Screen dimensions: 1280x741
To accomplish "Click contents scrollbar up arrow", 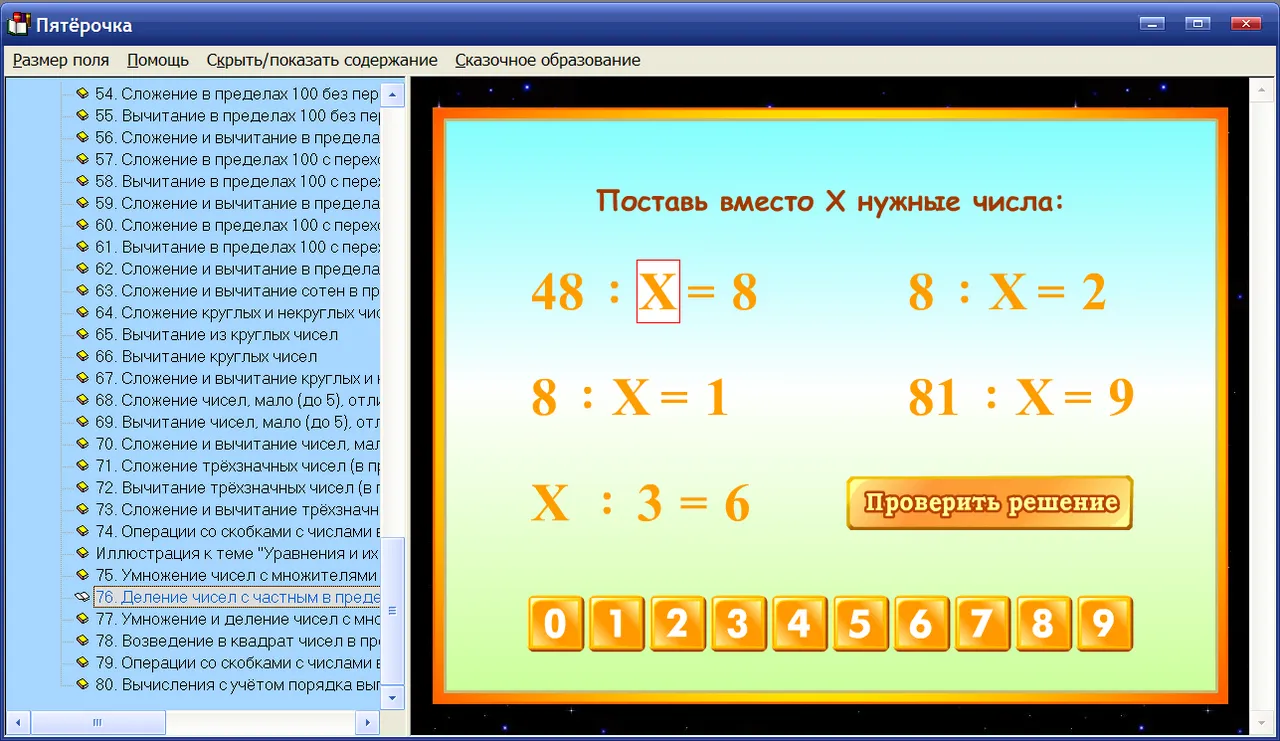I will (x=393, y=96).
